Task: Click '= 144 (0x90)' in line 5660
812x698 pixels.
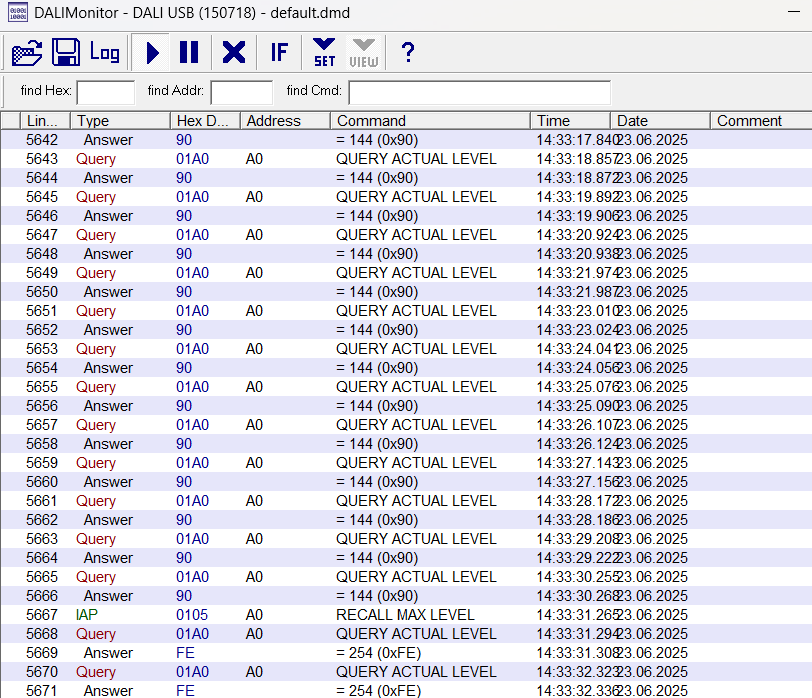Action: click(377, 482)
